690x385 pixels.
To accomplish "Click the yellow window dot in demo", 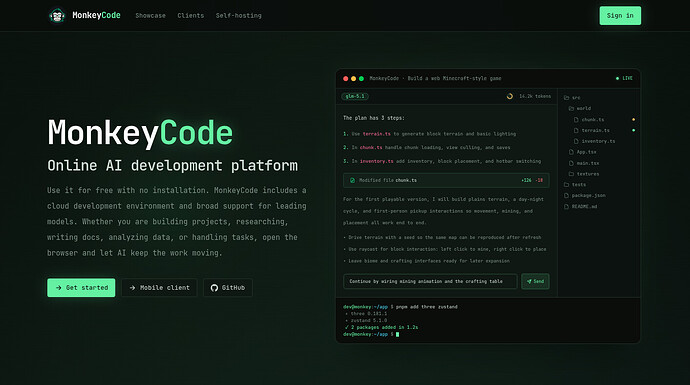I will point(353,78).
